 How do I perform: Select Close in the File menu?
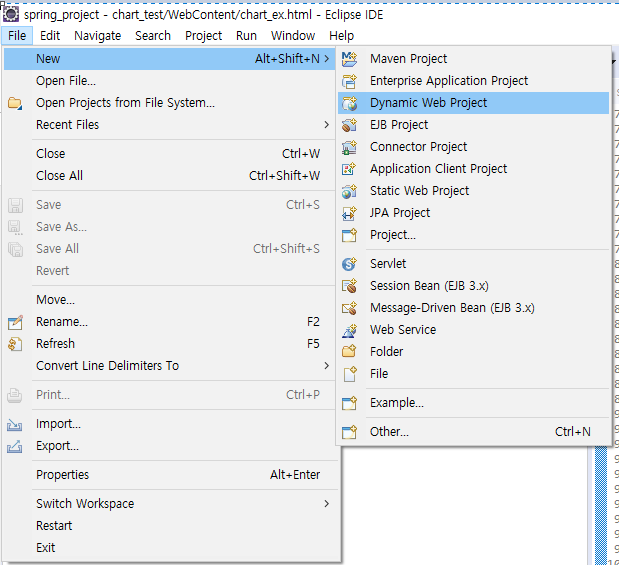[x=170, y=154]
